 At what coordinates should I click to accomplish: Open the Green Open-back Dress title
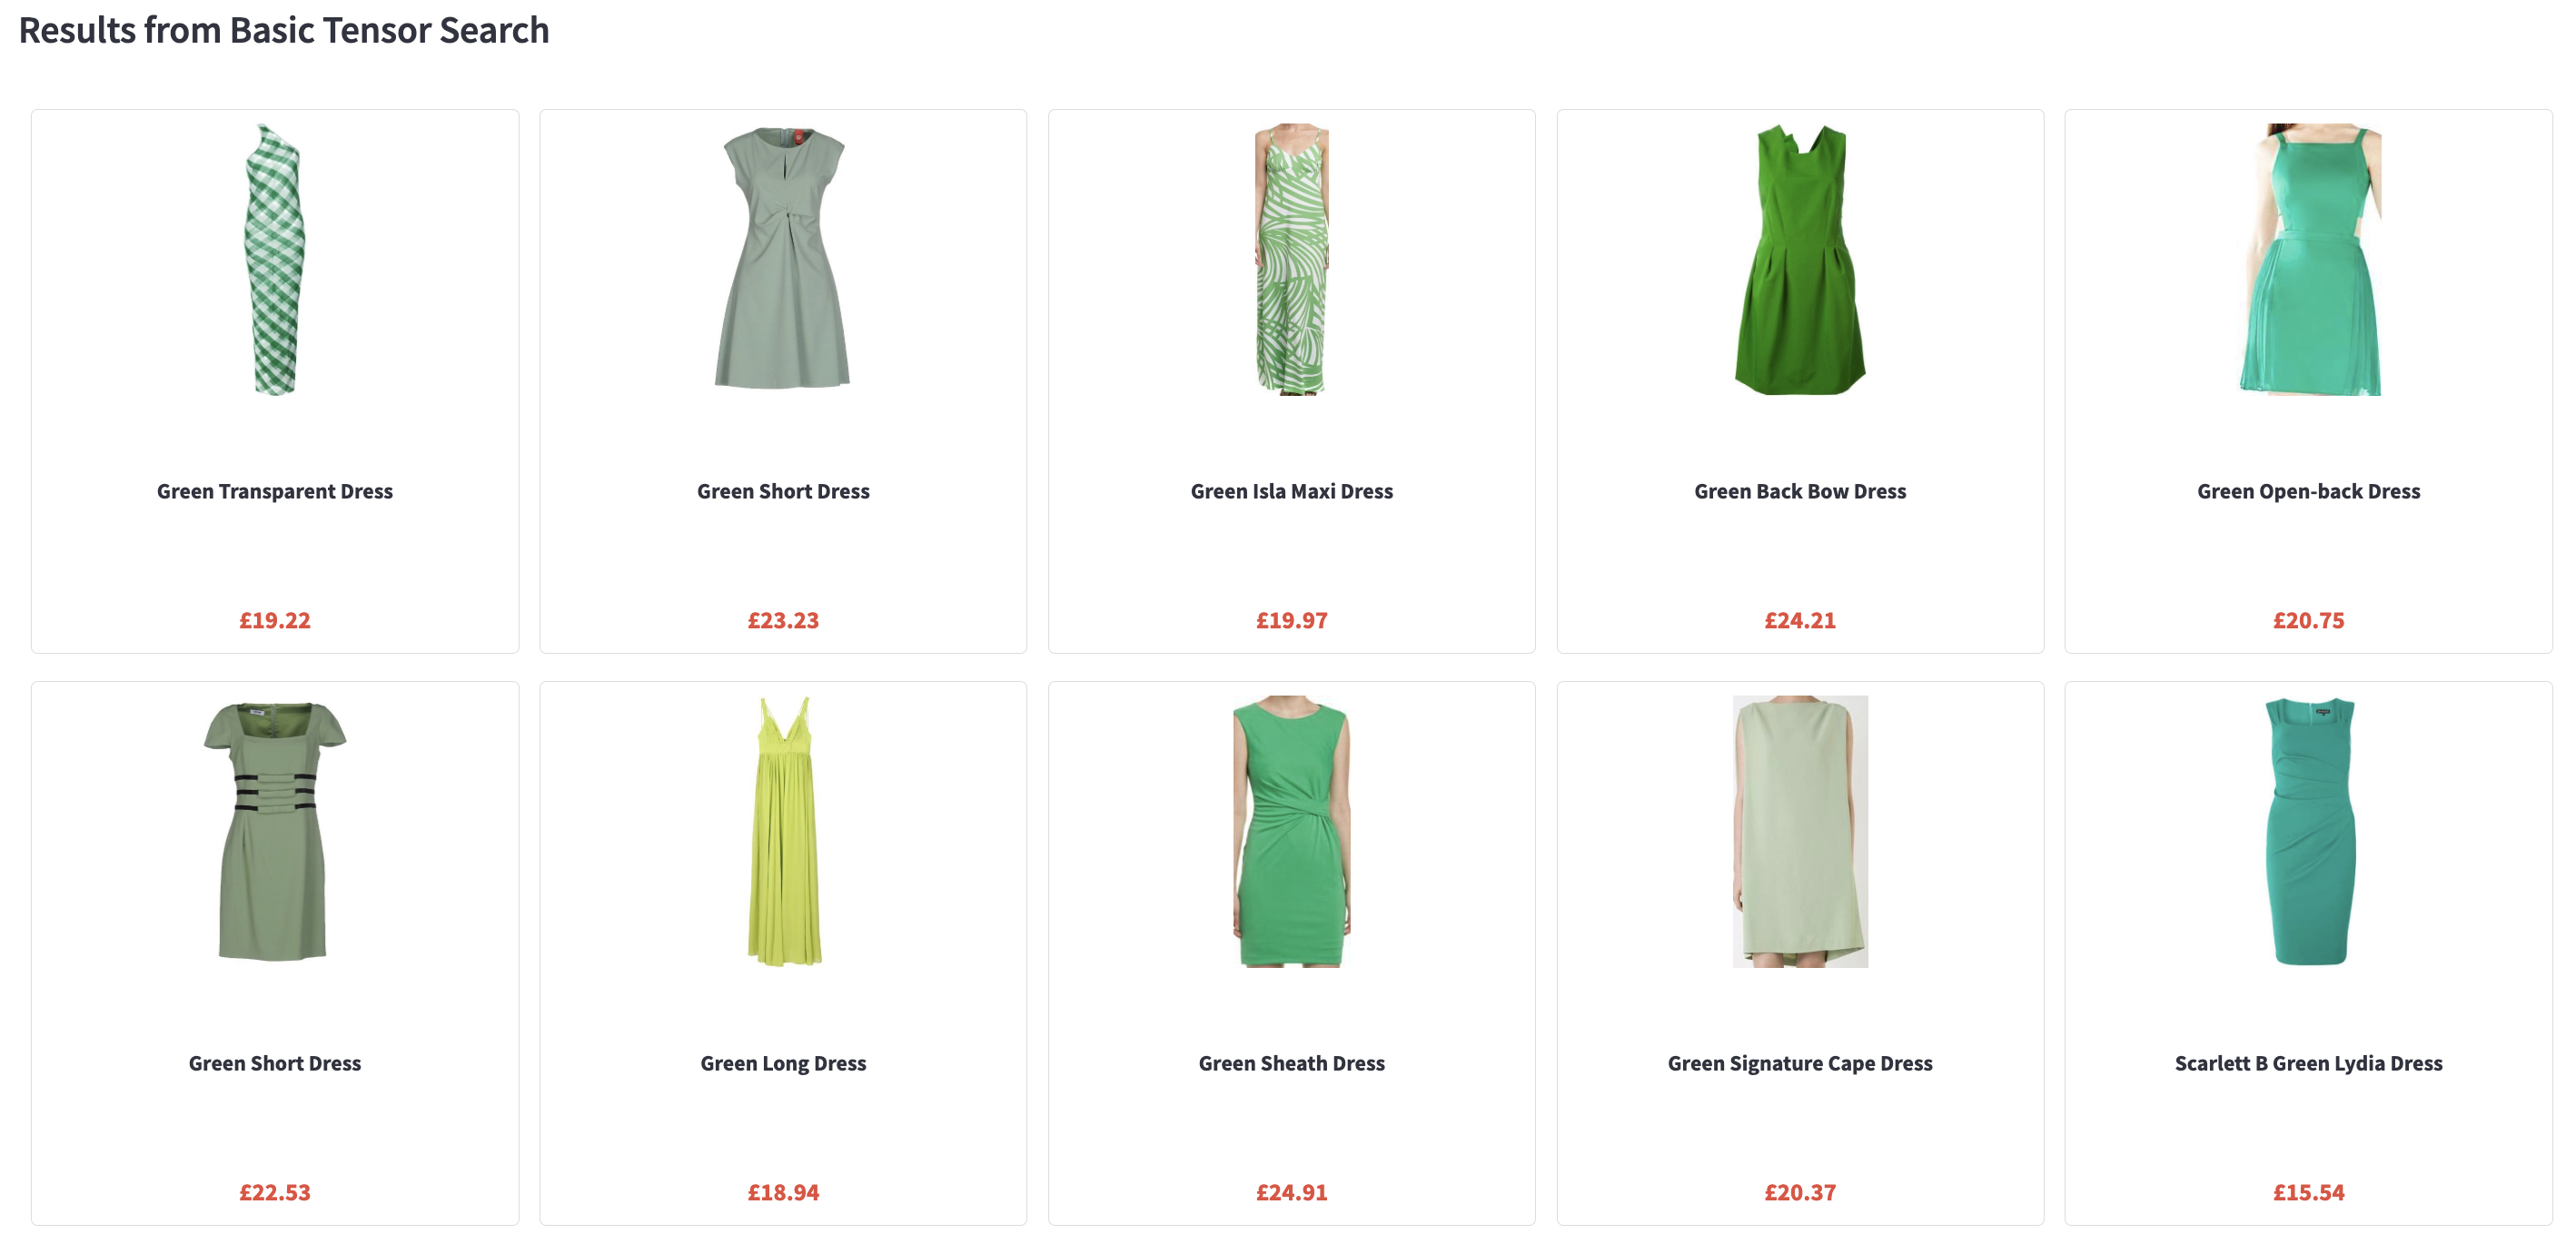click(2308, 491)
